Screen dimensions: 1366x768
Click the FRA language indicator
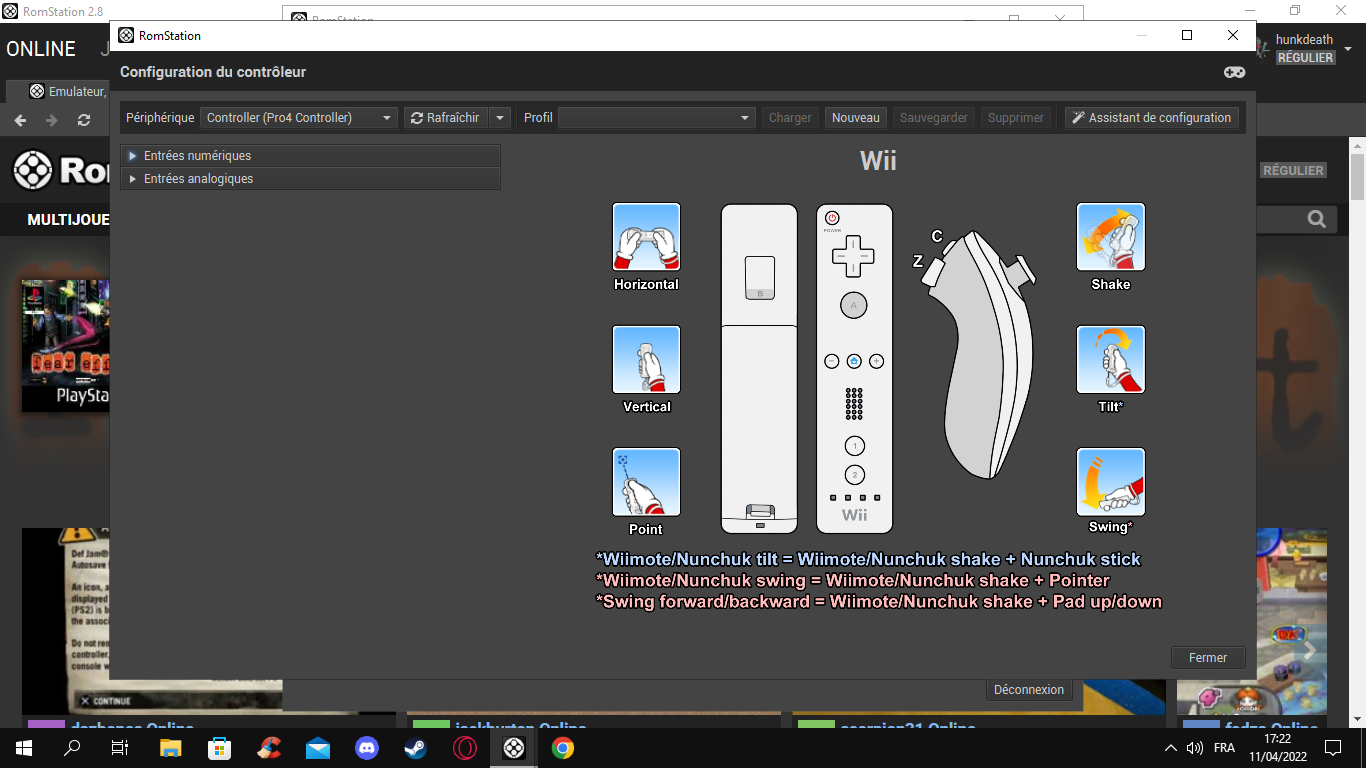(1224, 748)
